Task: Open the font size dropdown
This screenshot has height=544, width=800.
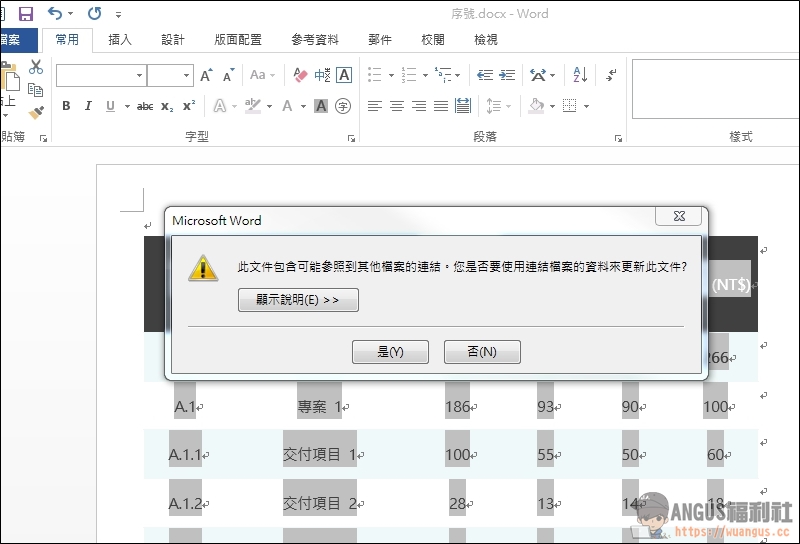Action: coord(186,75)
